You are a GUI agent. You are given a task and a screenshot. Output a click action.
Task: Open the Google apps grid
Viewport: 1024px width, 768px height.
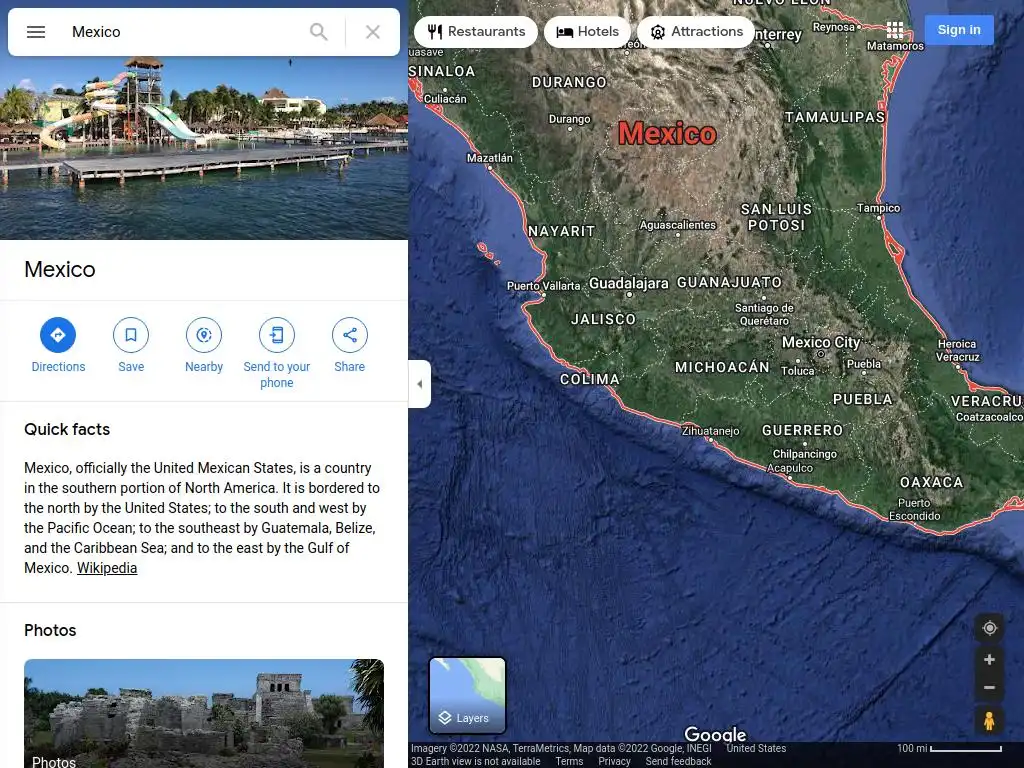coord(895,30)
